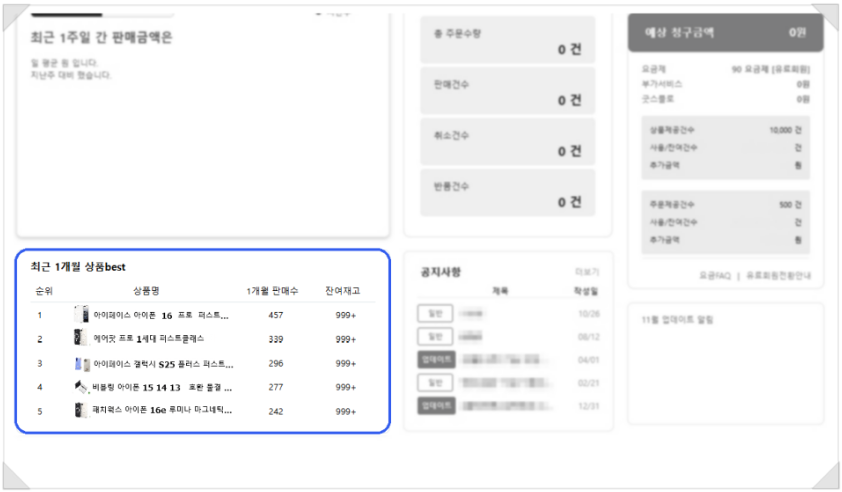The image size is (842, 492).
Task: Click the 1개월 판매수 column header
Action: [272, 290]
